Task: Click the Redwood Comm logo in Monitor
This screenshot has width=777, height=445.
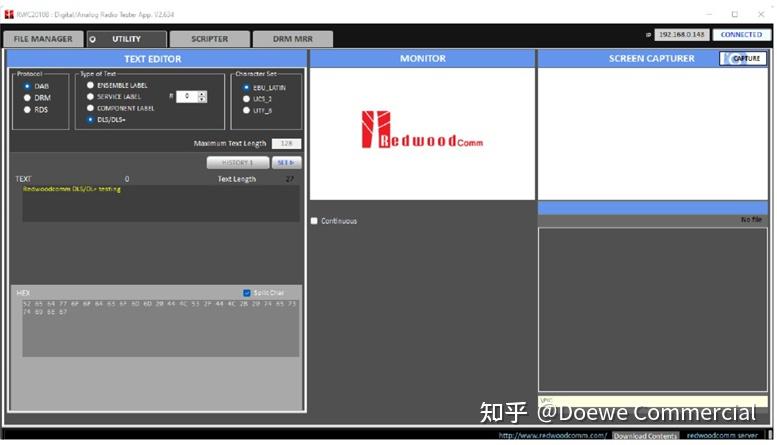Action: pos(422,130)
